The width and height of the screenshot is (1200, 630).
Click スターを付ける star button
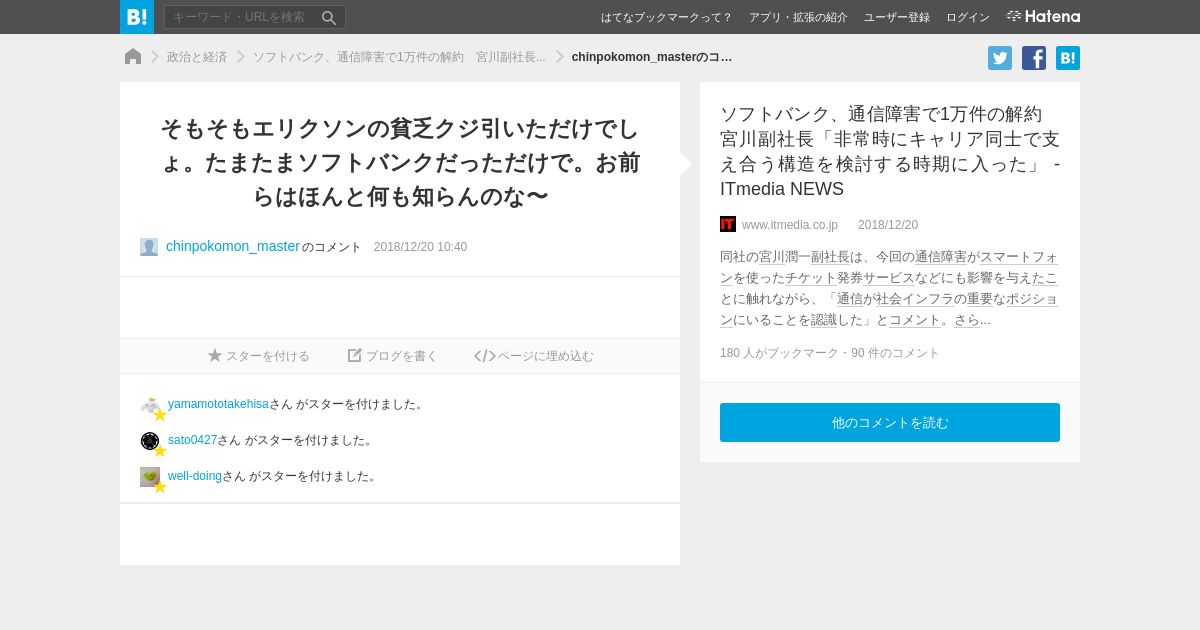[x=259, y=356]
